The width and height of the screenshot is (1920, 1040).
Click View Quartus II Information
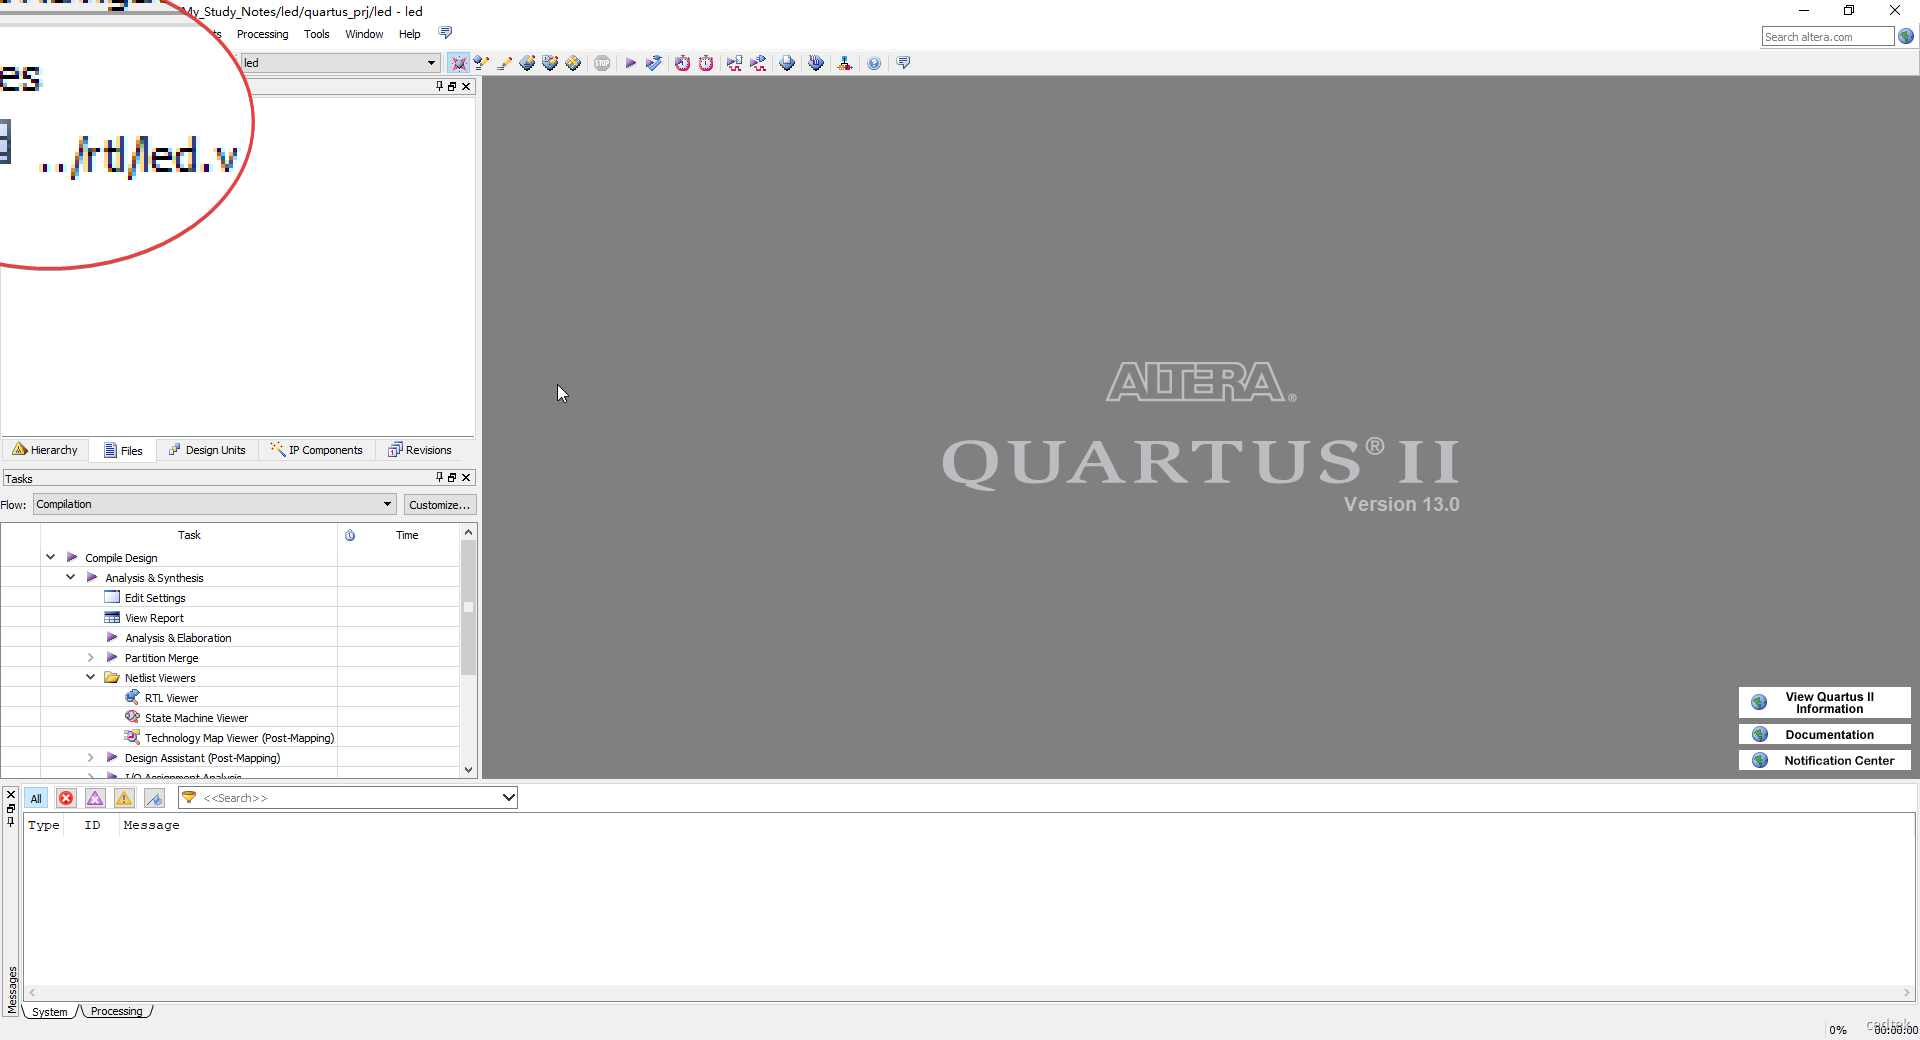(x=1825, y=703)
